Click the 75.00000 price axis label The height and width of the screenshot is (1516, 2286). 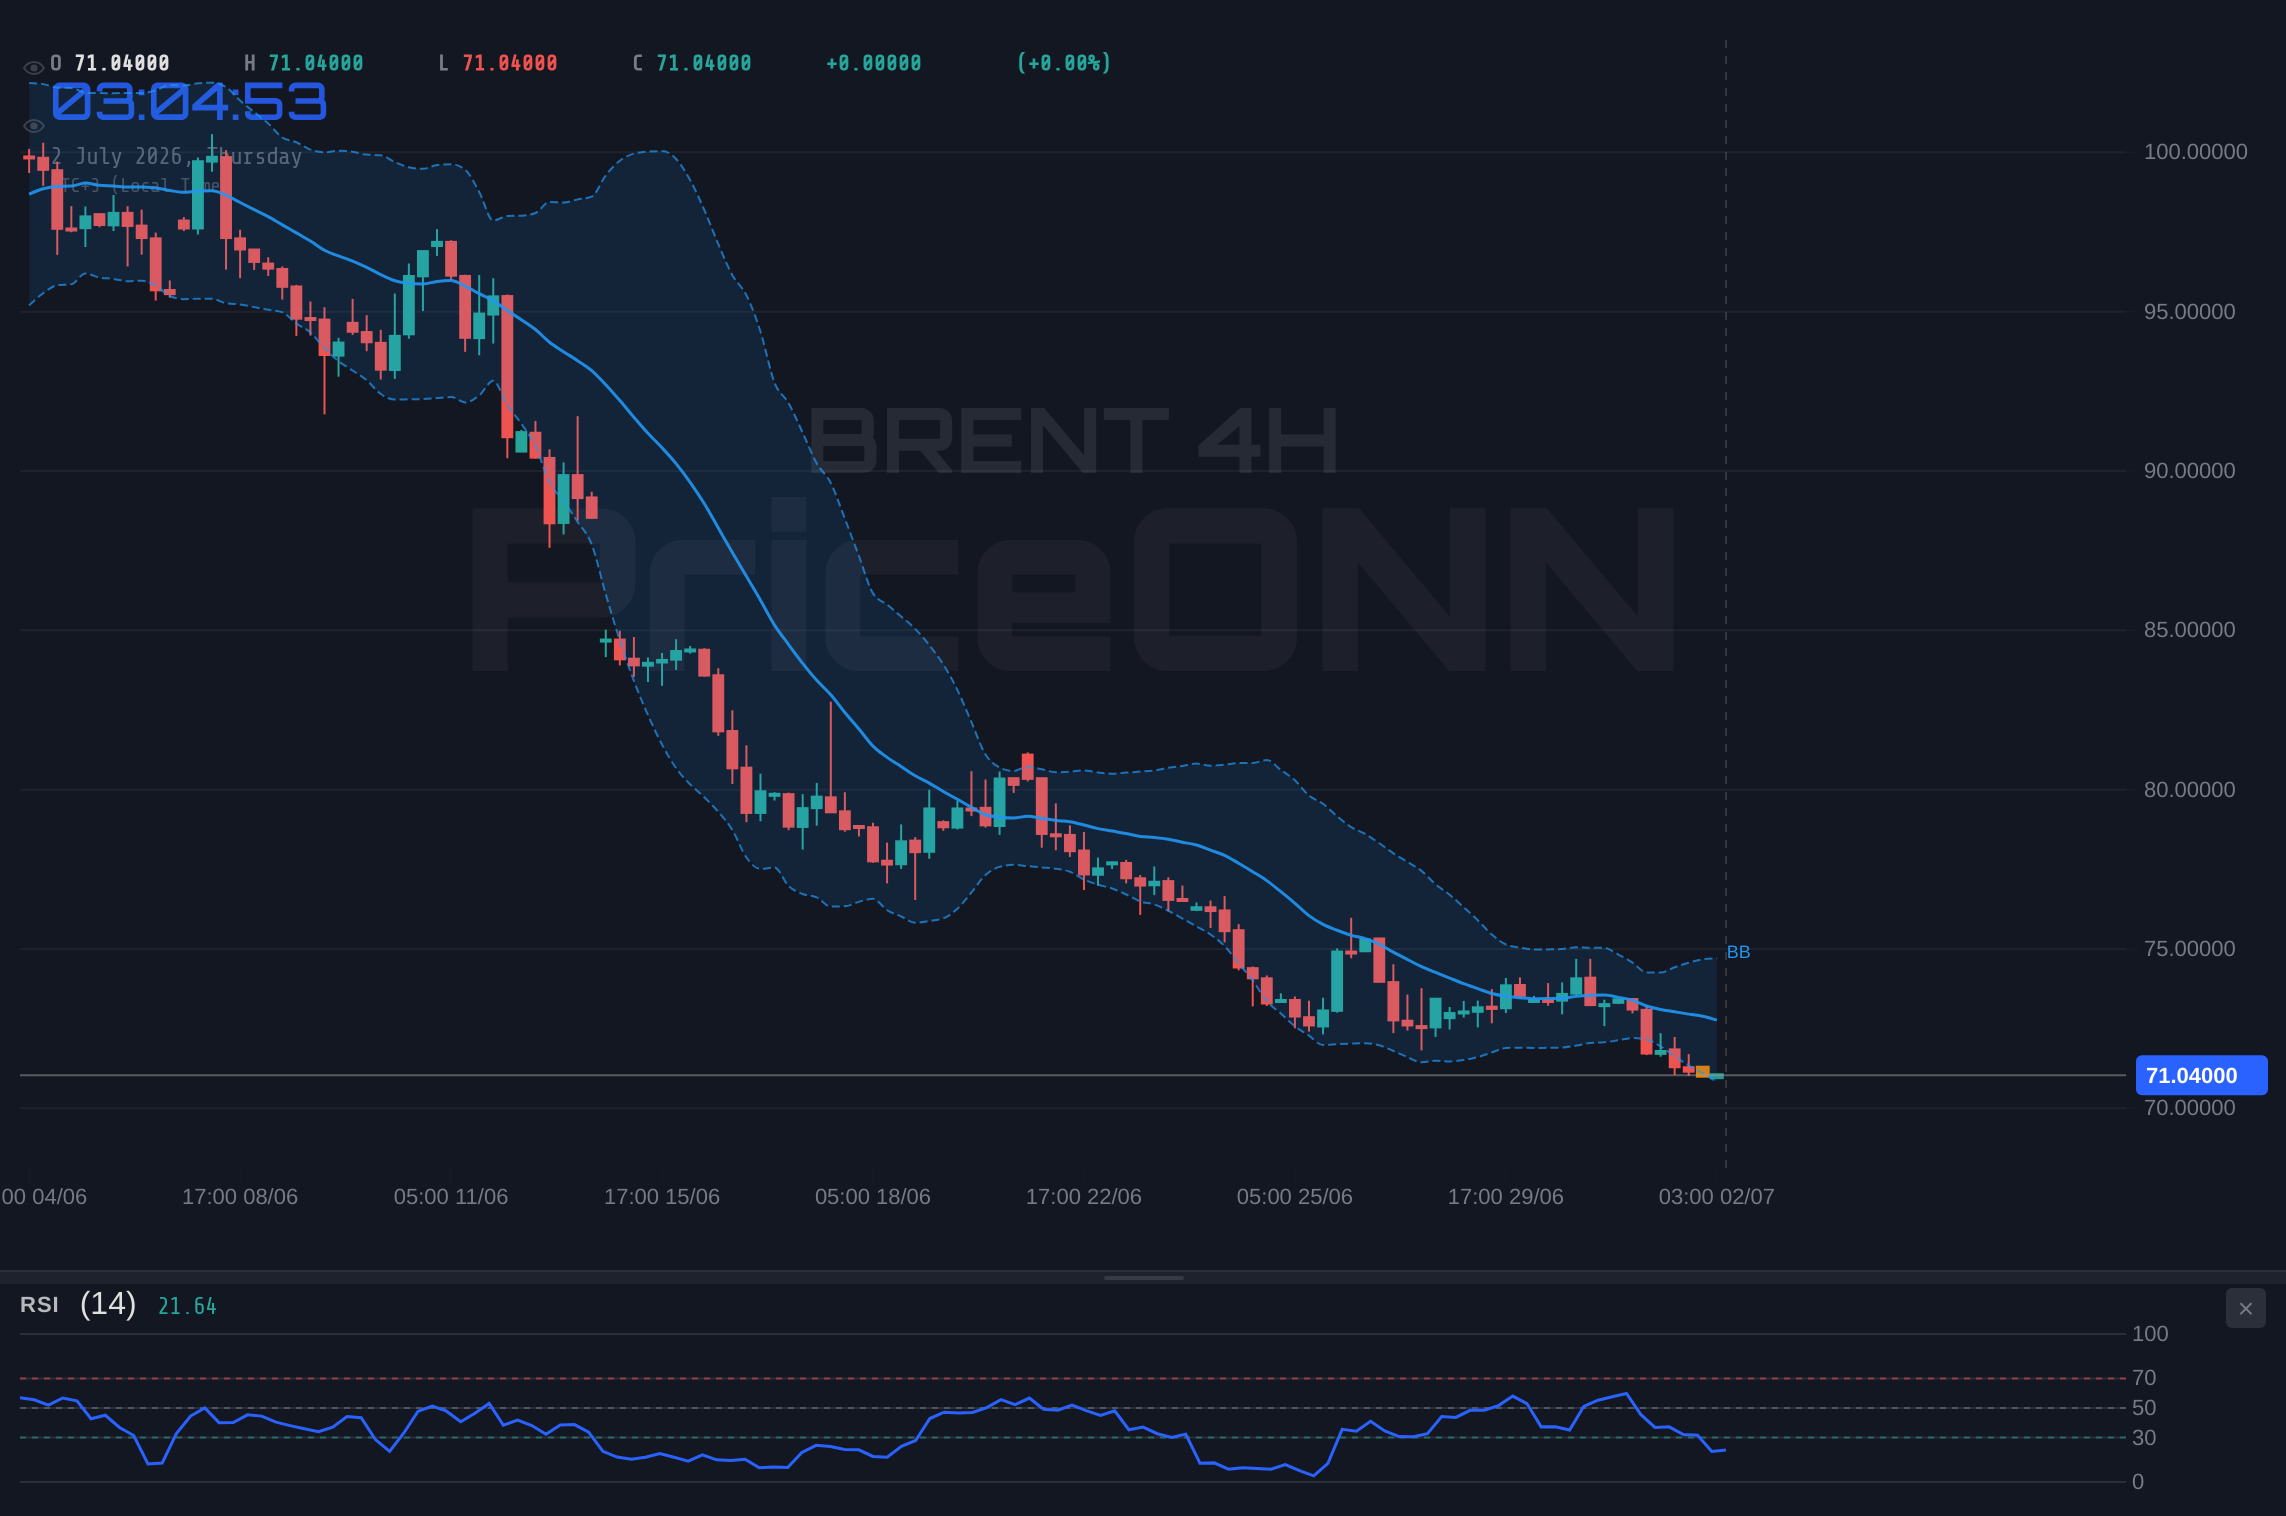[x=2189, y=949]
